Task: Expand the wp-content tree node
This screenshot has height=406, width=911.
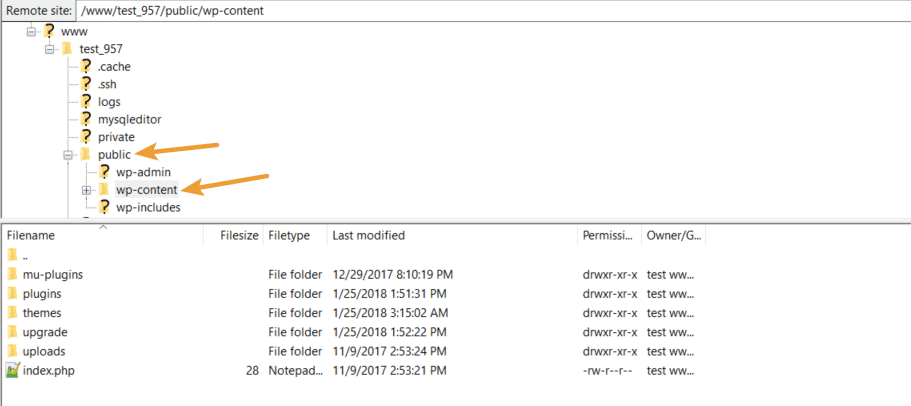Action: click(86, 190)
